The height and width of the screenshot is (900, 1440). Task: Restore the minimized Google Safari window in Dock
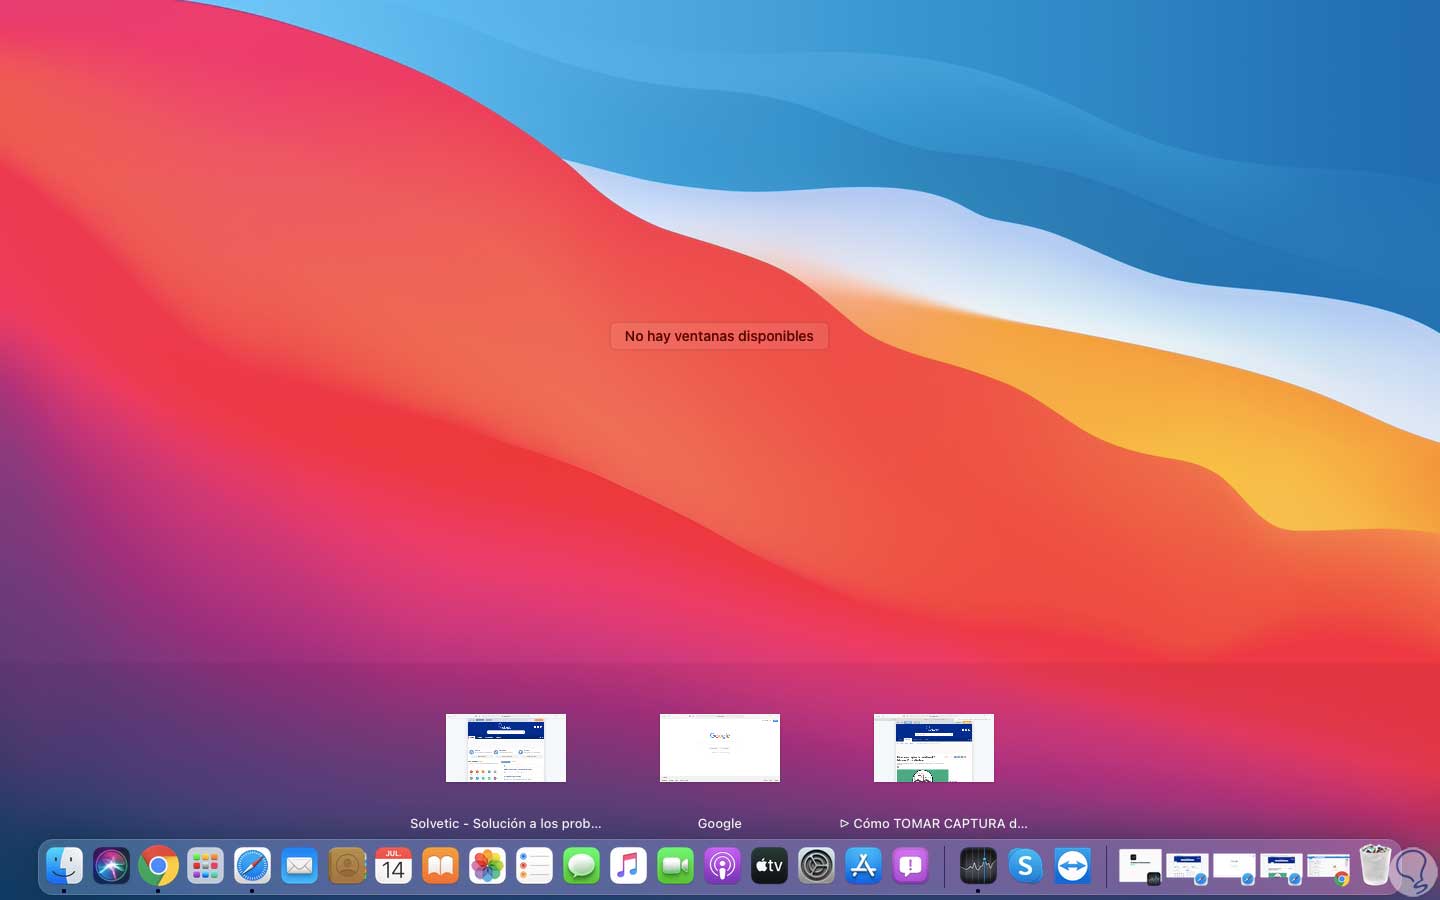(1234, 868)
